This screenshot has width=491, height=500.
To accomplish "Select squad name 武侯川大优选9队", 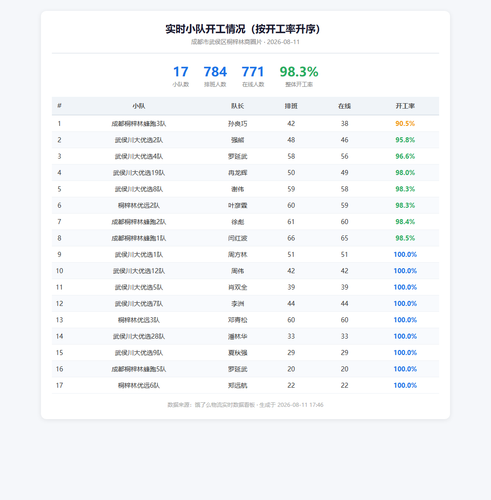I will [139, 352].
